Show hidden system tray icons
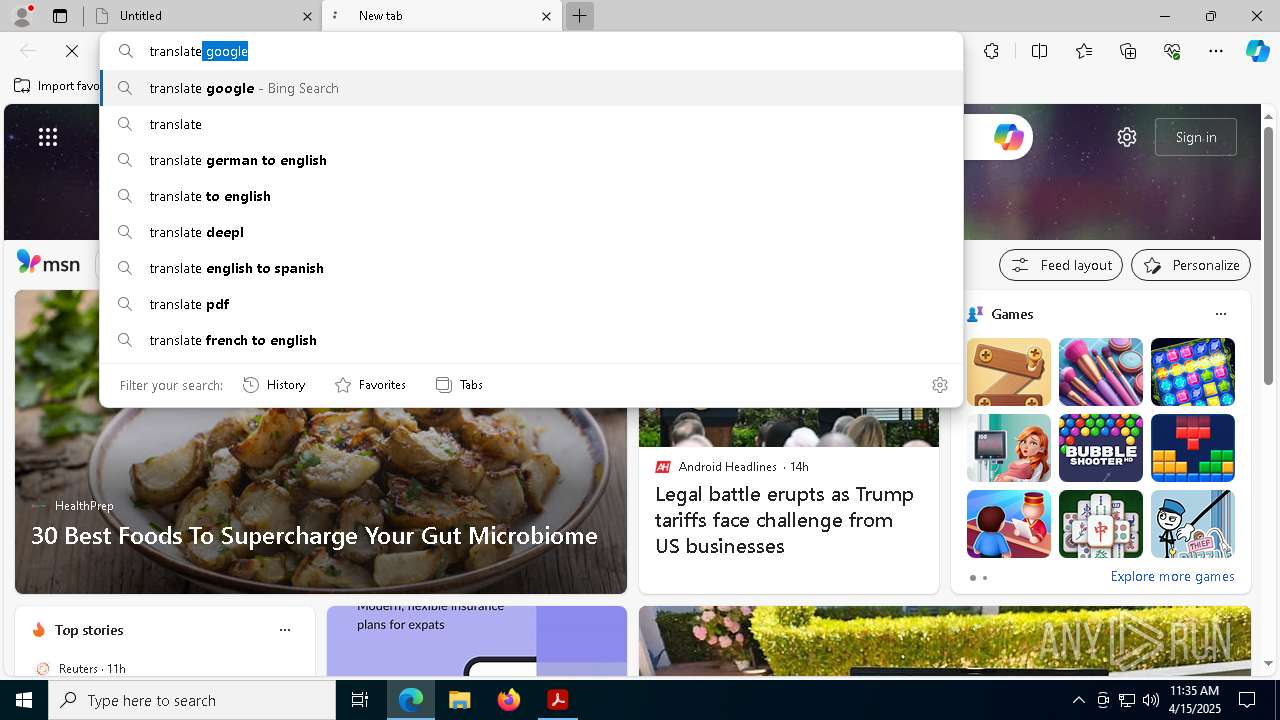Image resolution: width=1280 pixels, height=720 pixels. point(1078,700)
